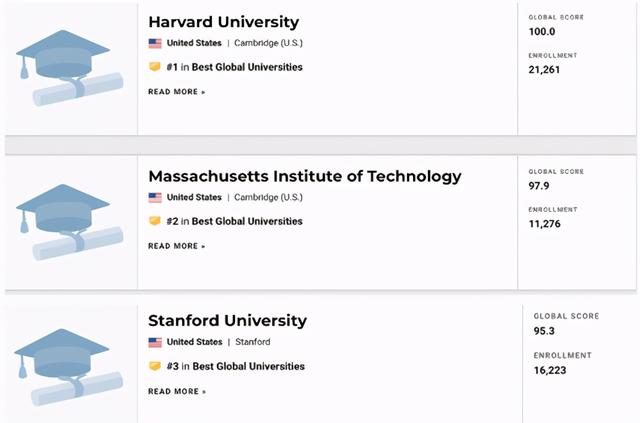The width and height of the screenshot is (640, 423).
Task: Click Harvard's #1 ranking badge icon
Action: click(x=155, y=67)
